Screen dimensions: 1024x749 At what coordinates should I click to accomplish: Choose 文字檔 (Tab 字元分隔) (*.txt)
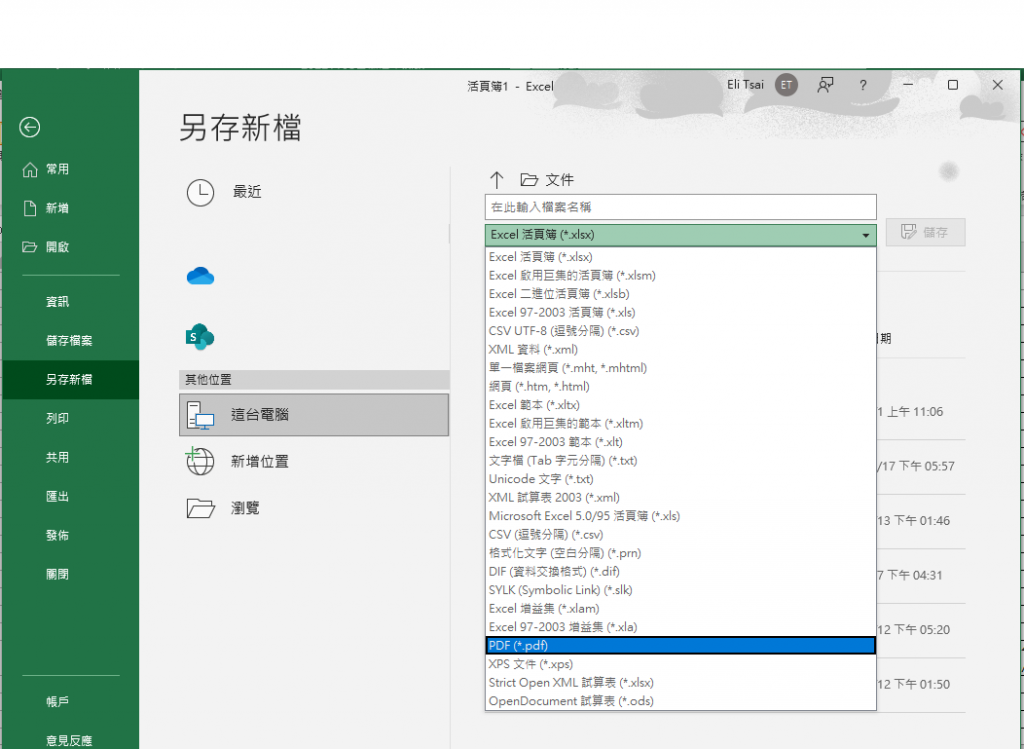[x=680, y=460]
